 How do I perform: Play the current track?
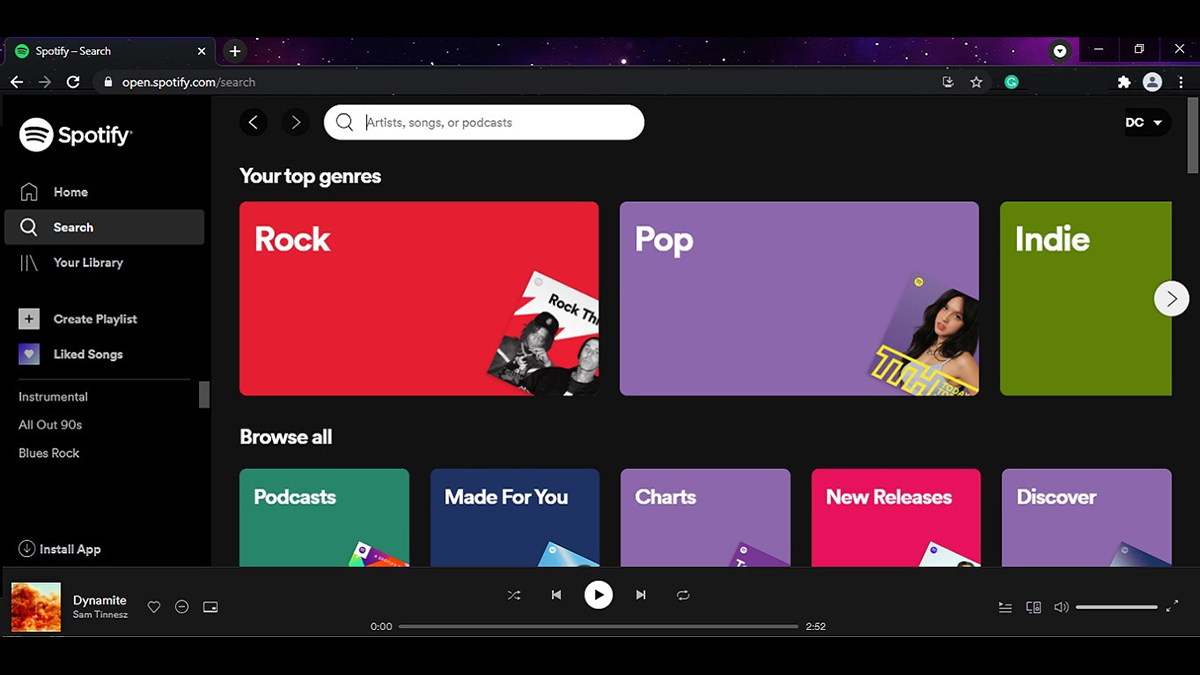tap(598, 595)
